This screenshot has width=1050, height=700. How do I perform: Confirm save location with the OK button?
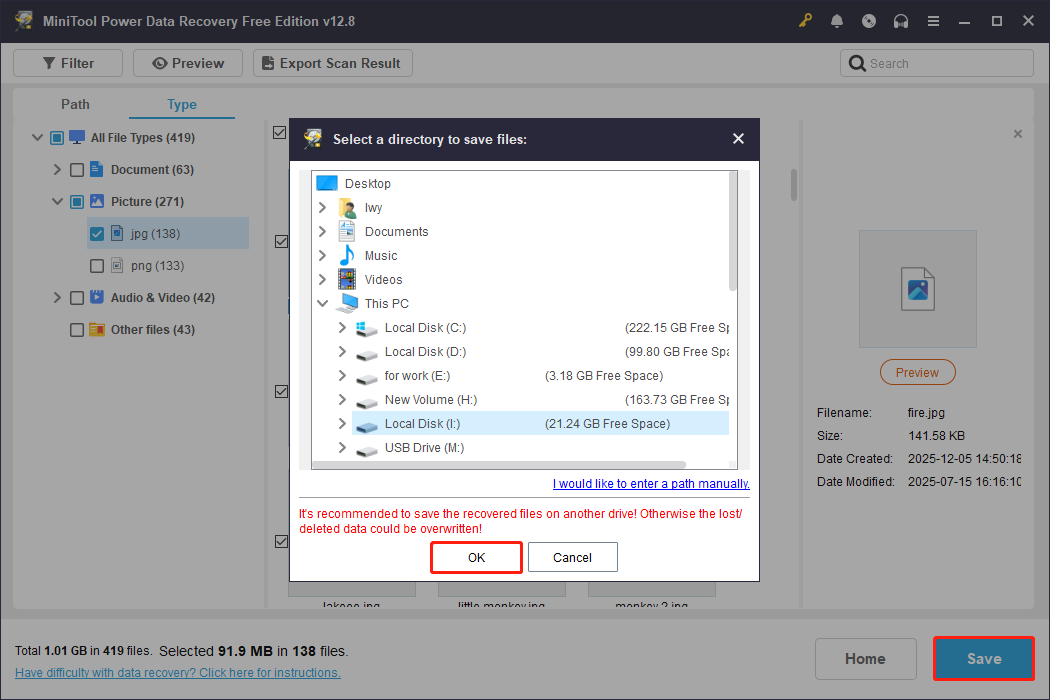tap(476, 557)
